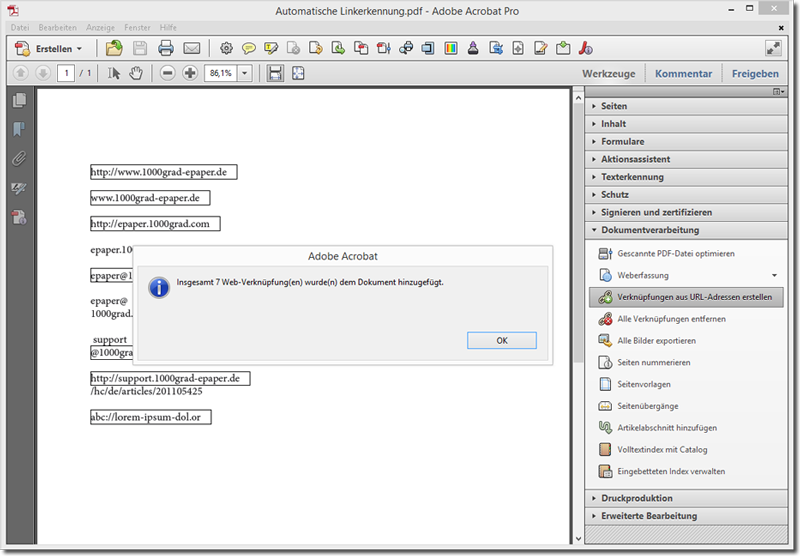800x556 pixels.
Task: Click the bottom icon in the left sidebar
Action: tap(19, 217)
